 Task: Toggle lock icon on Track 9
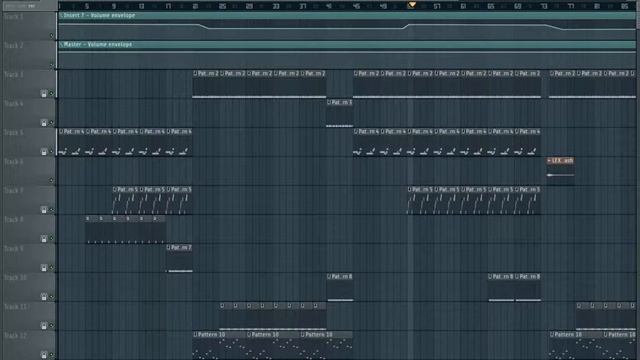coord(44,268)
